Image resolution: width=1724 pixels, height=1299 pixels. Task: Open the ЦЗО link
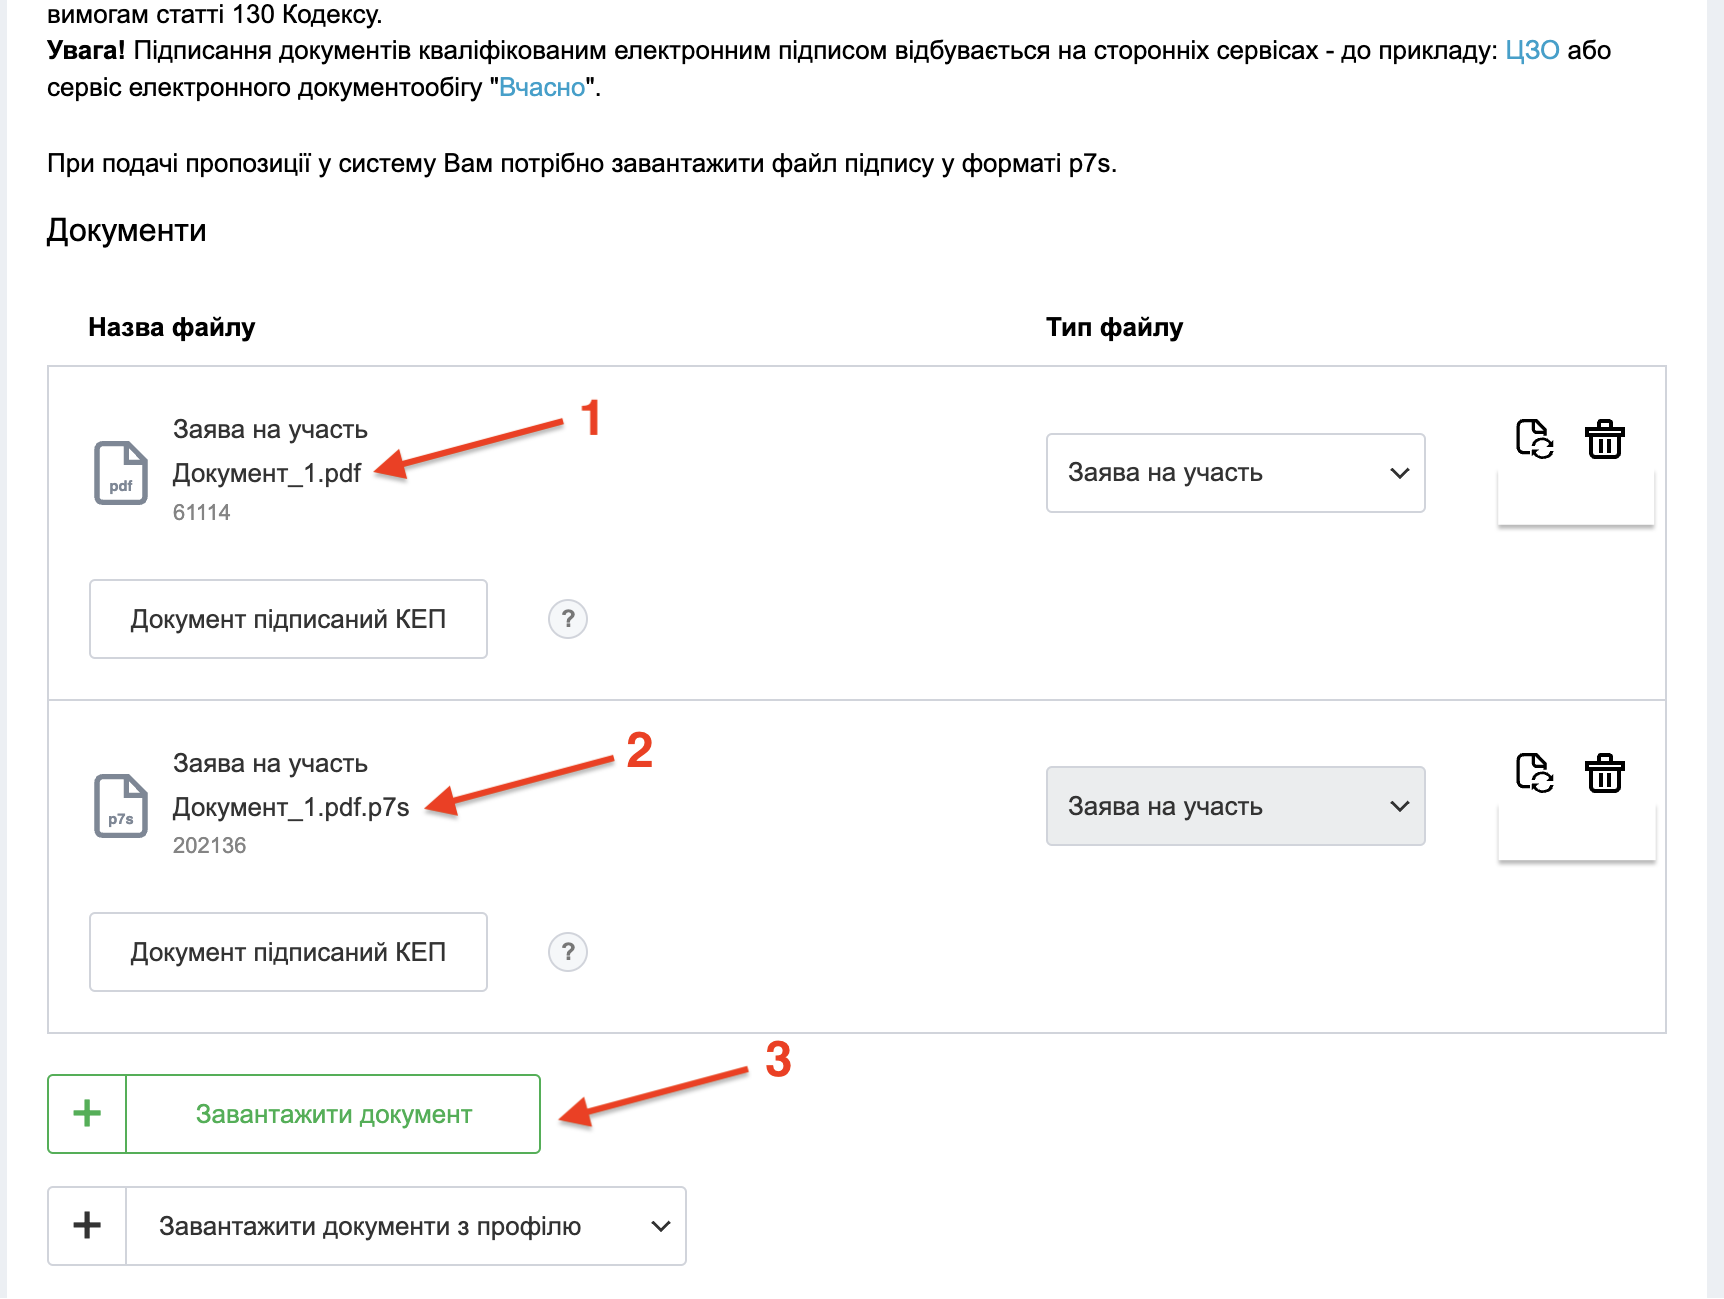pyautogui.click(x=1531, y=51)
